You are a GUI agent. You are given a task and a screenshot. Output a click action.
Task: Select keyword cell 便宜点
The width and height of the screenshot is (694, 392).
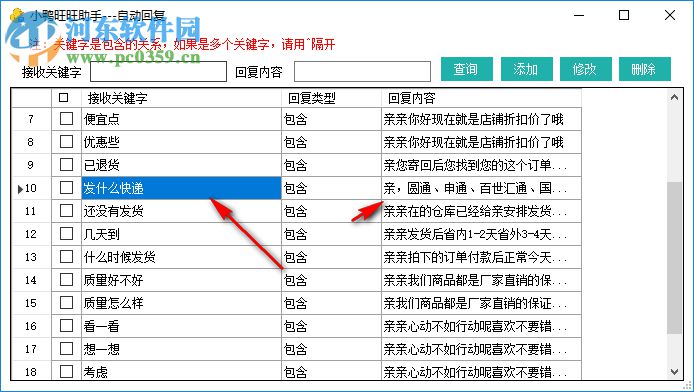coord(181,119)
